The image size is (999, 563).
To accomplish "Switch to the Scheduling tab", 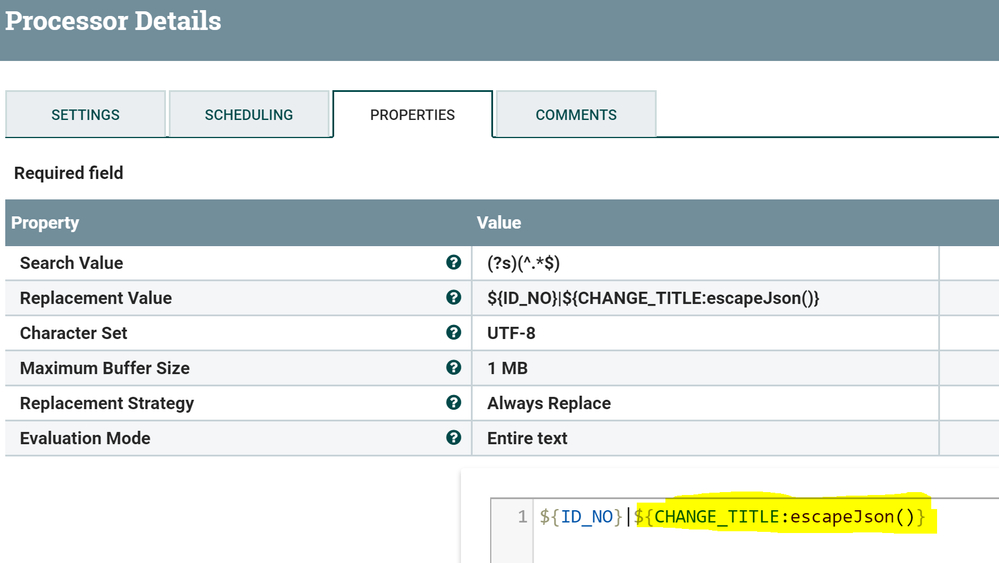I will (x=249, y=115).
